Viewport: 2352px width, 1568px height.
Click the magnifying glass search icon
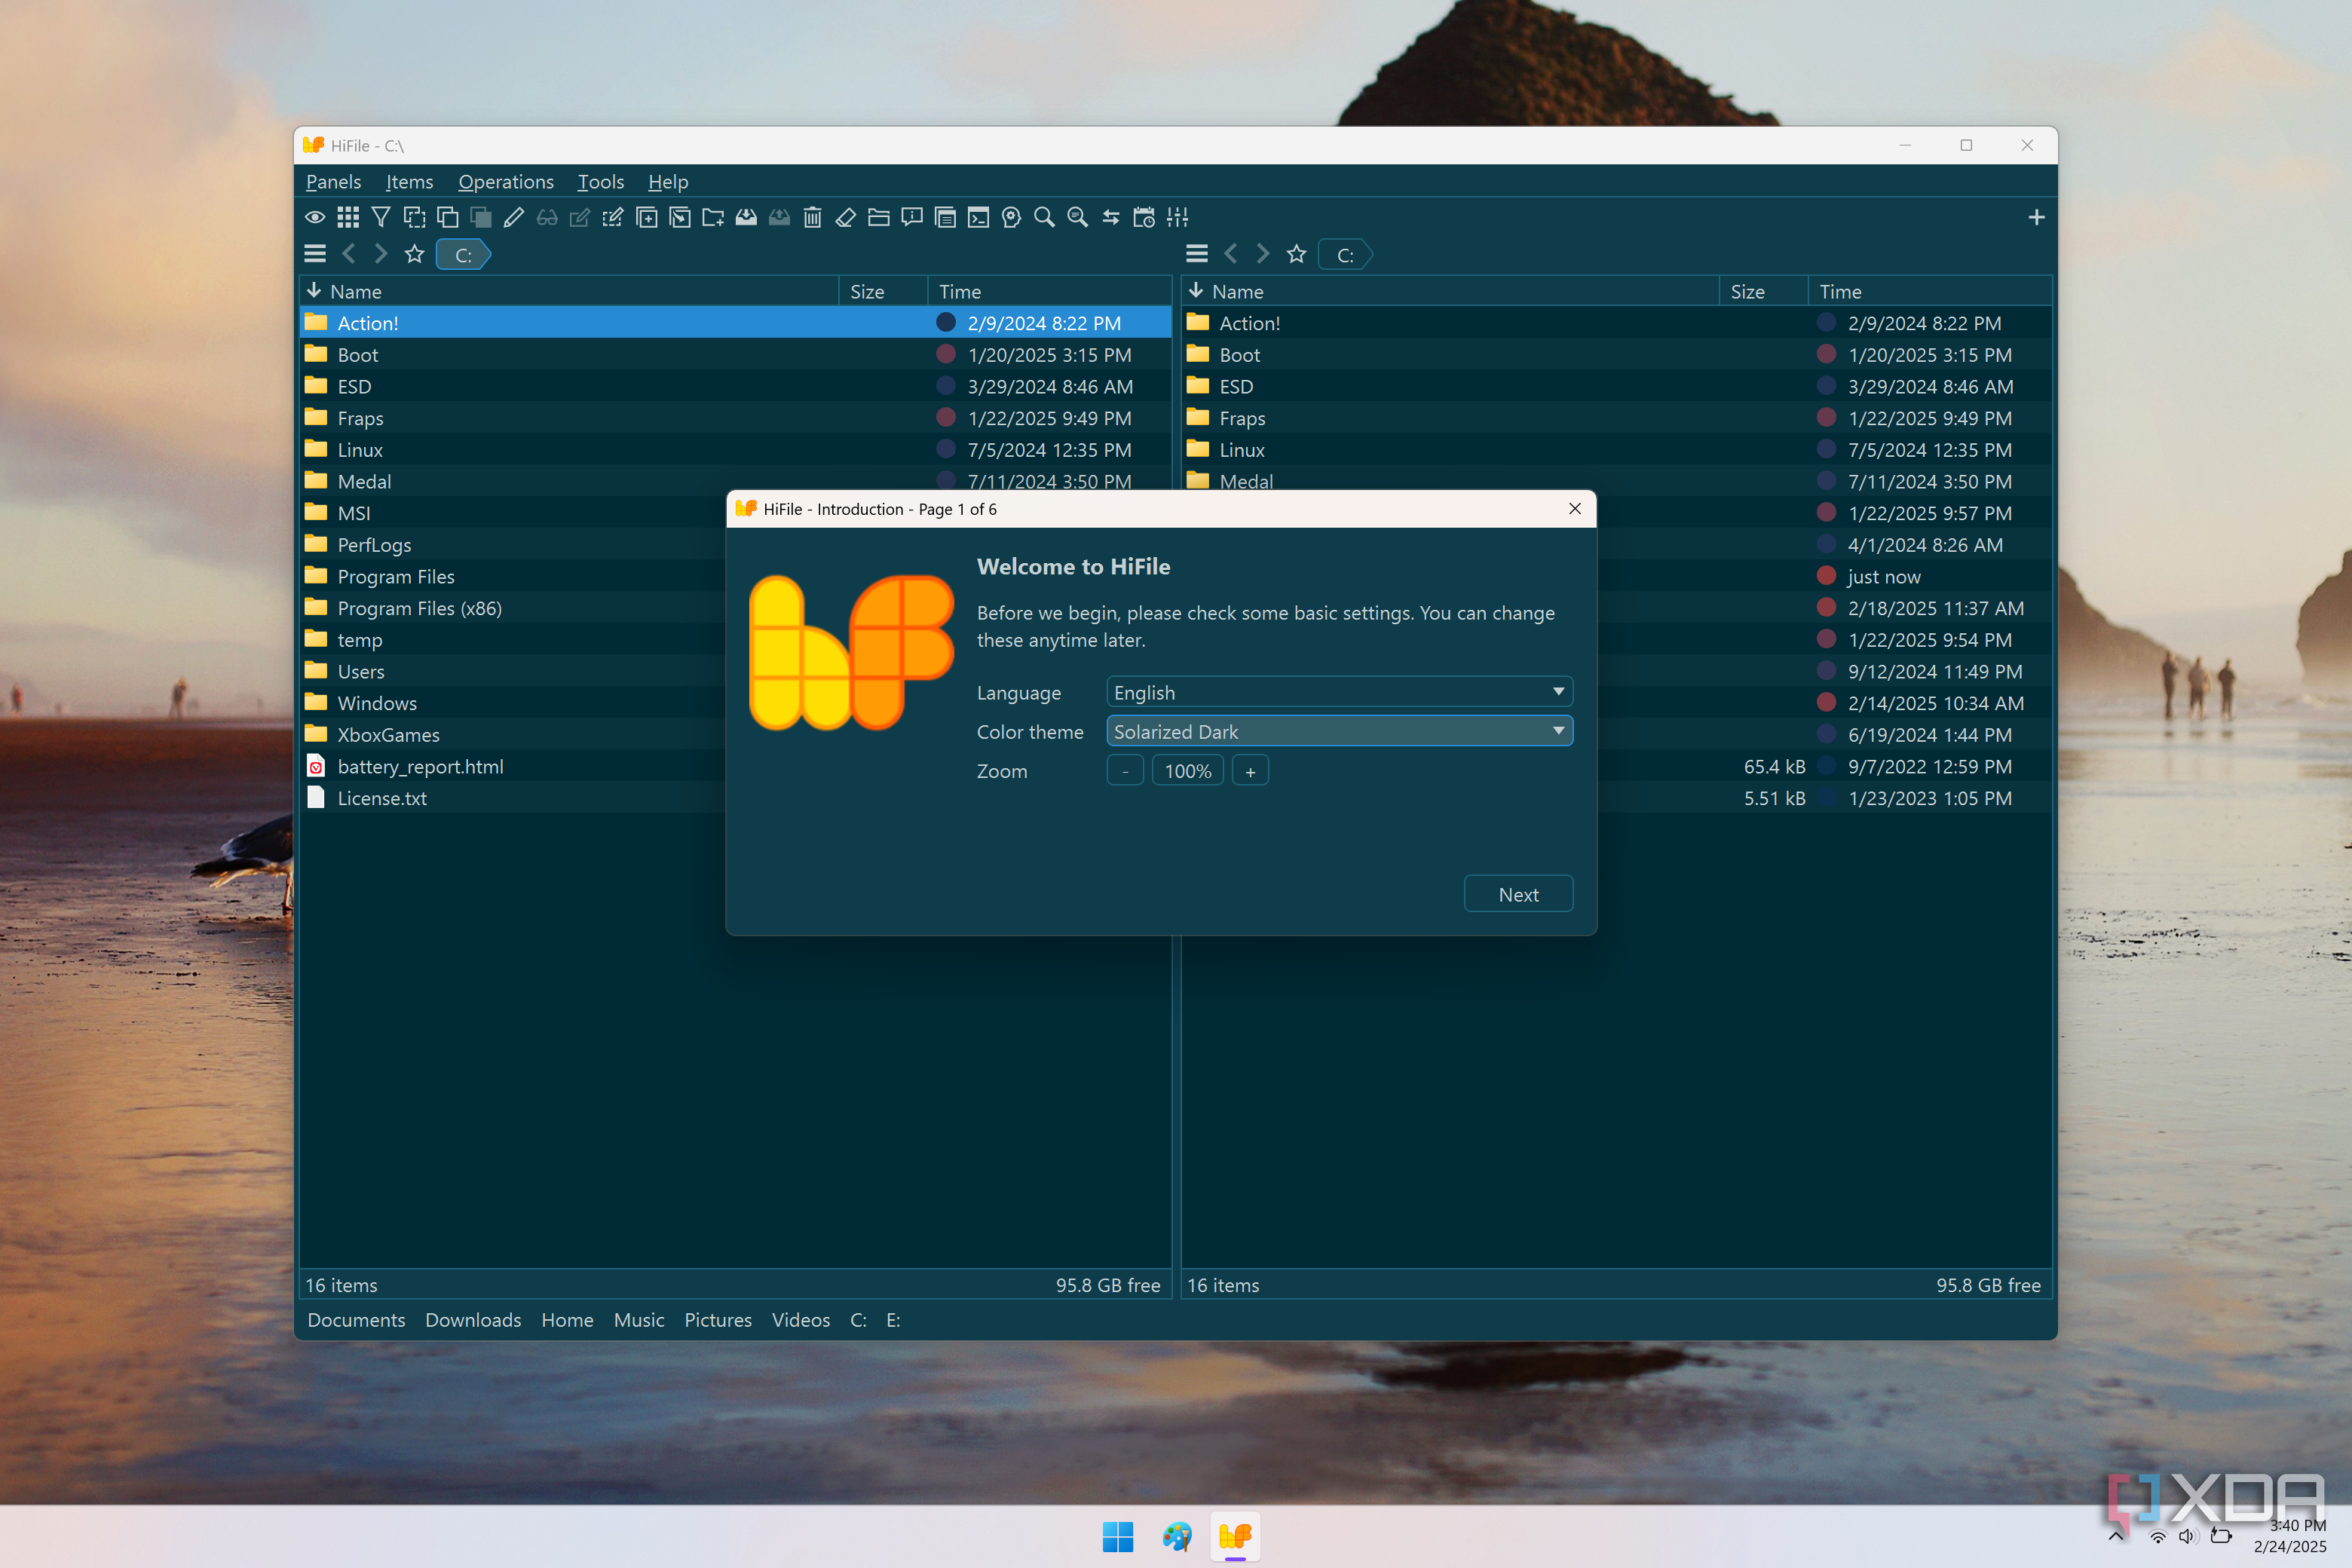1044,217
